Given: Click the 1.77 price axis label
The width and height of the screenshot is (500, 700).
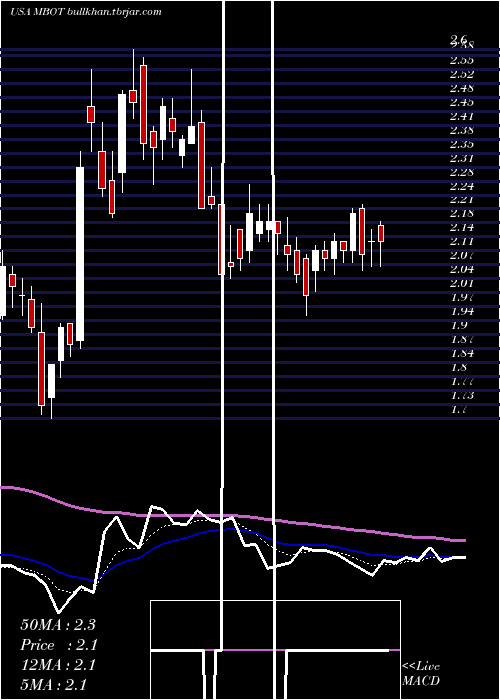Looking at the screenshot, I should (x=462, y=381).
